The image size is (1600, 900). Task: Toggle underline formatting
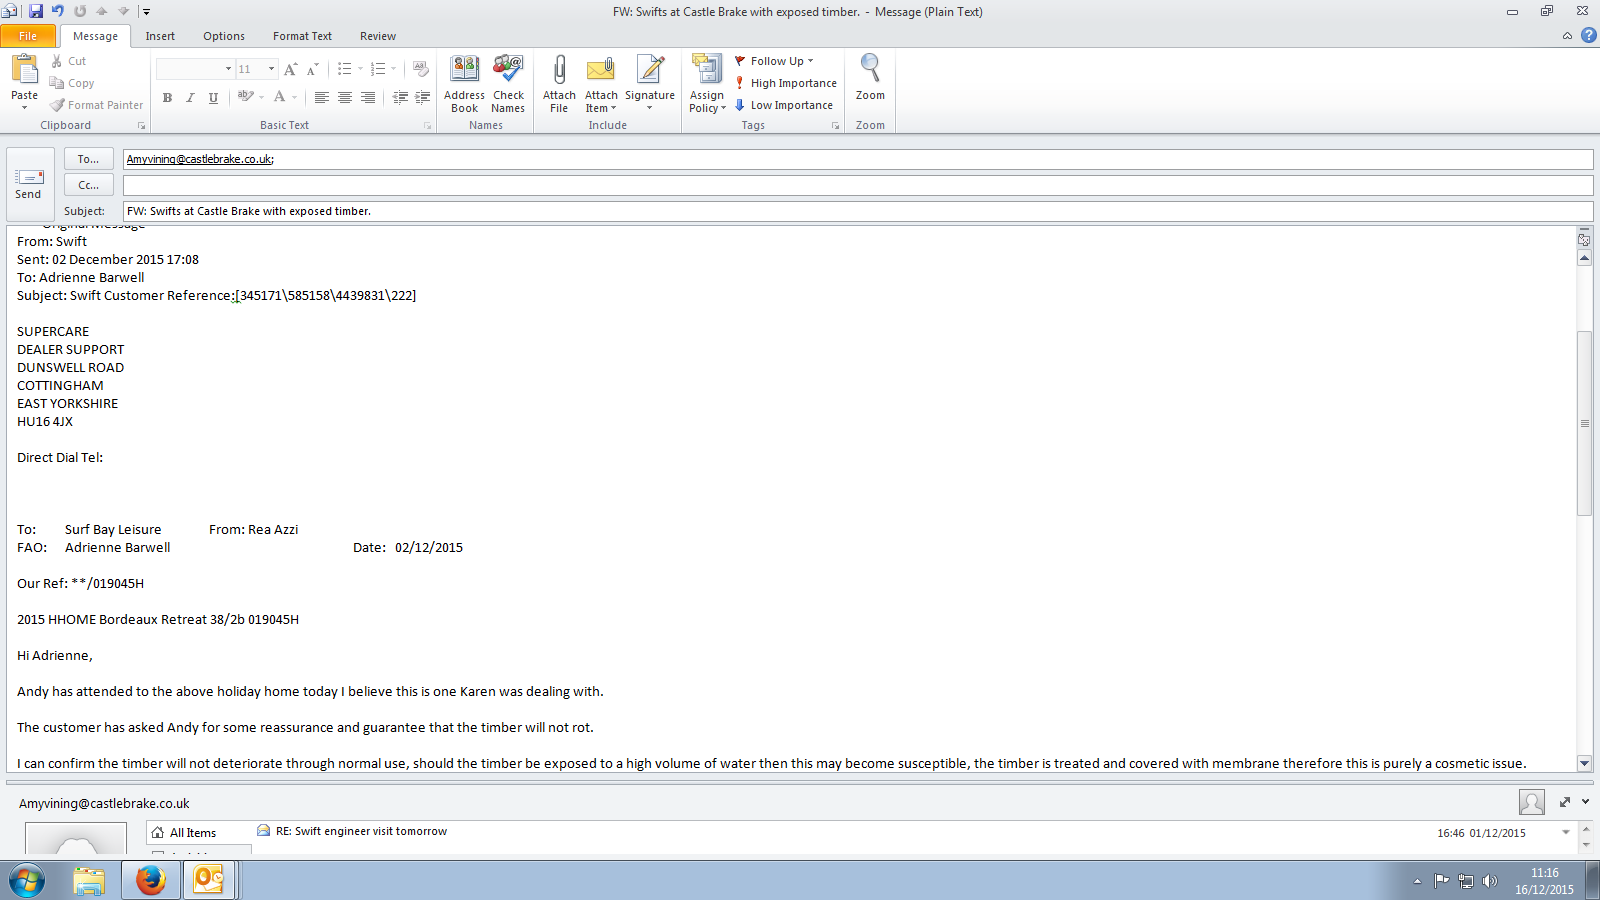pyautogui.click(x=213, y=98)
